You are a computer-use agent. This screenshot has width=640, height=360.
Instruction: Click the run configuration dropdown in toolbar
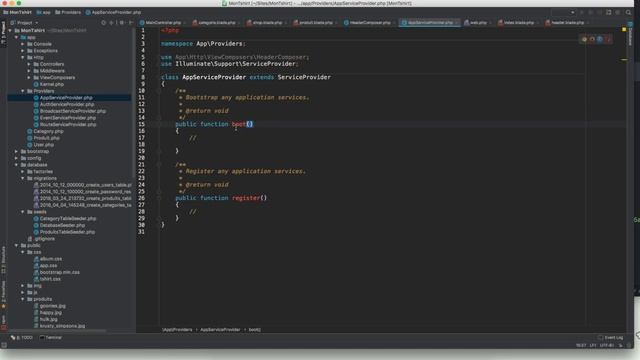point(563,12)
